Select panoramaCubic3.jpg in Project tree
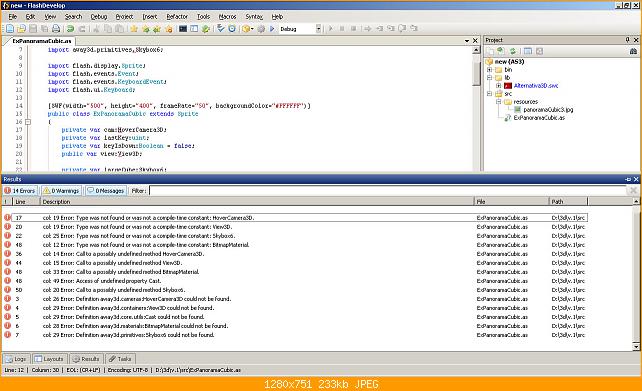Screen dimensions: 642x391 (x=548, y=110)
